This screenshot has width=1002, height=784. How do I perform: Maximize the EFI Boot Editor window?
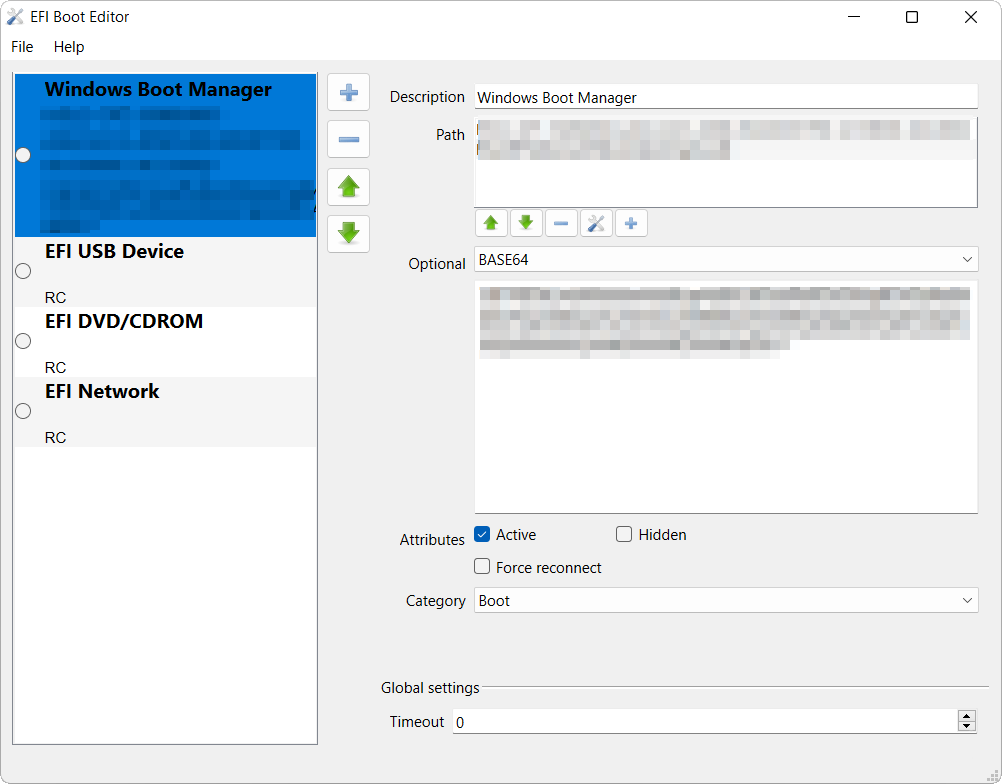pos(912,17)
